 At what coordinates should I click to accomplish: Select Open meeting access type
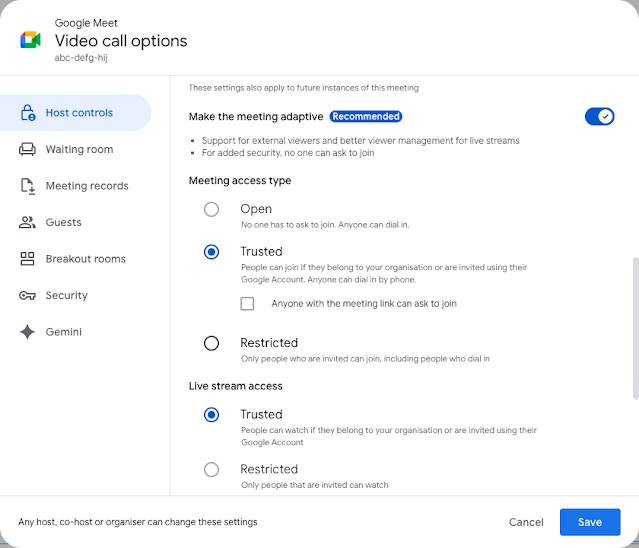[211, 210]
